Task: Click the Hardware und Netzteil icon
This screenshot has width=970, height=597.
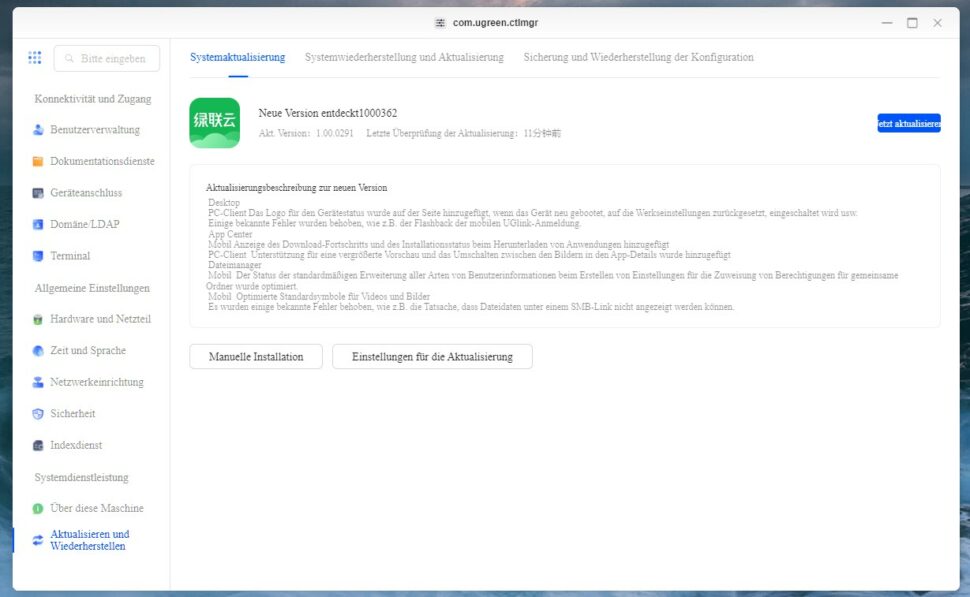Action: pyautogui.click(x=38, y=319)
